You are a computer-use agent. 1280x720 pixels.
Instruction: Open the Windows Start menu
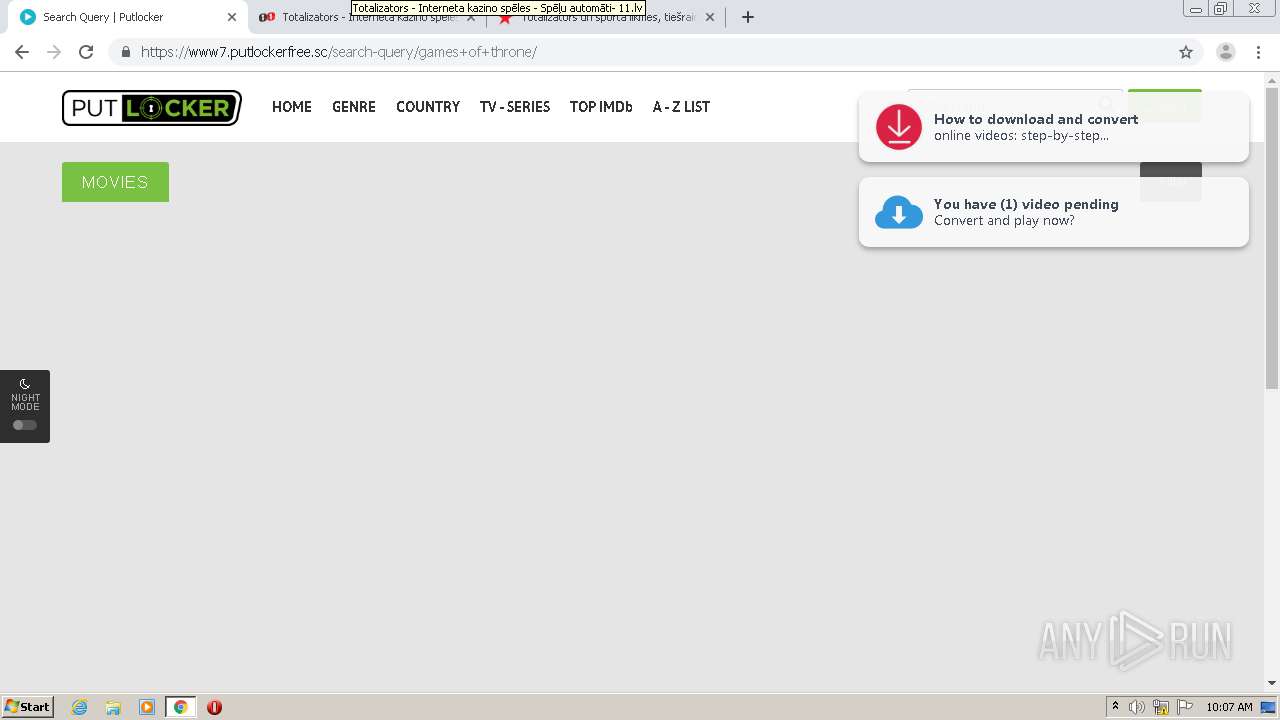point(28,706)
